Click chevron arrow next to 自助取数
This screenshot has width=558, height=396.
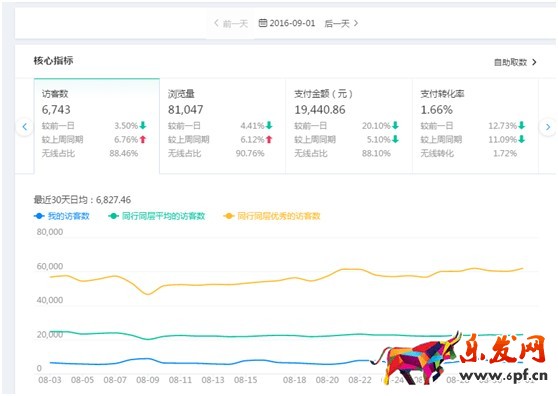534,62
